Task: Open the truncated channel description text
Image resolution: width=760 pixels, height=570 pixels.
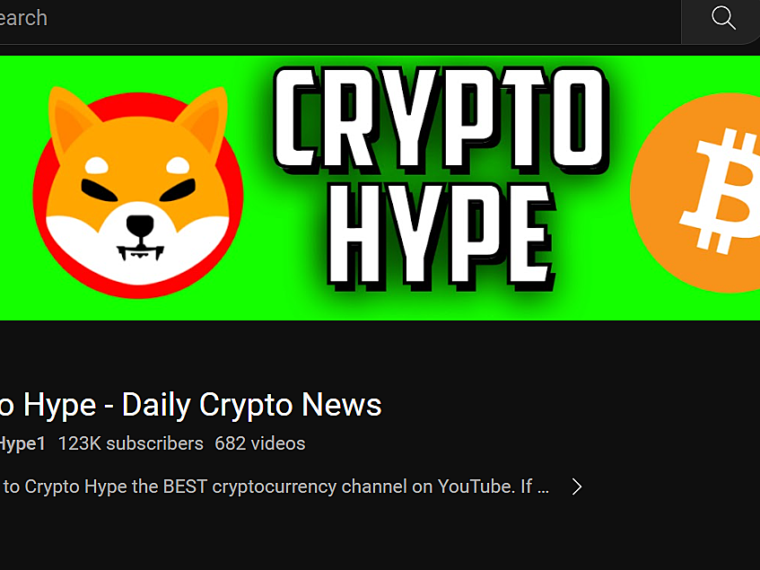Action: click(274, 487)
